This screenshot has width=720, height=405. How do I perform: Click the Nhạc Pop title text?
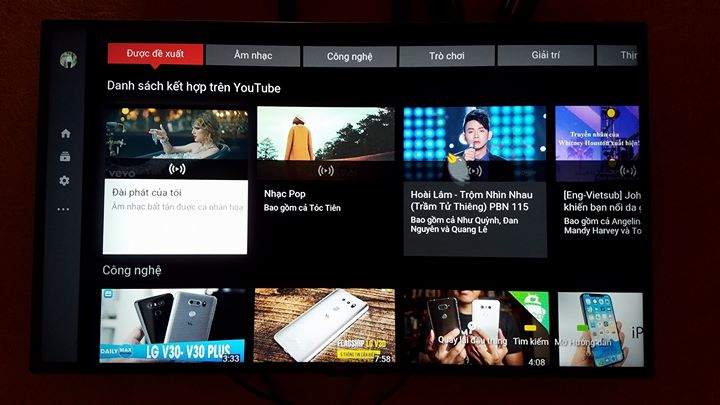point(285,194)
